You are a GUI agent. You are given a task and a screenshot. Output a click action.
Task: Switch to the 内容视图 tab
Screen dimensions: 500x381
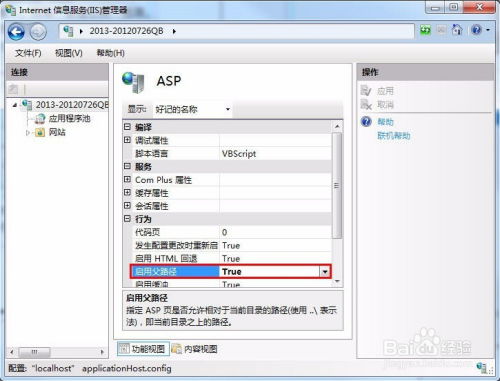click(195, 349)
